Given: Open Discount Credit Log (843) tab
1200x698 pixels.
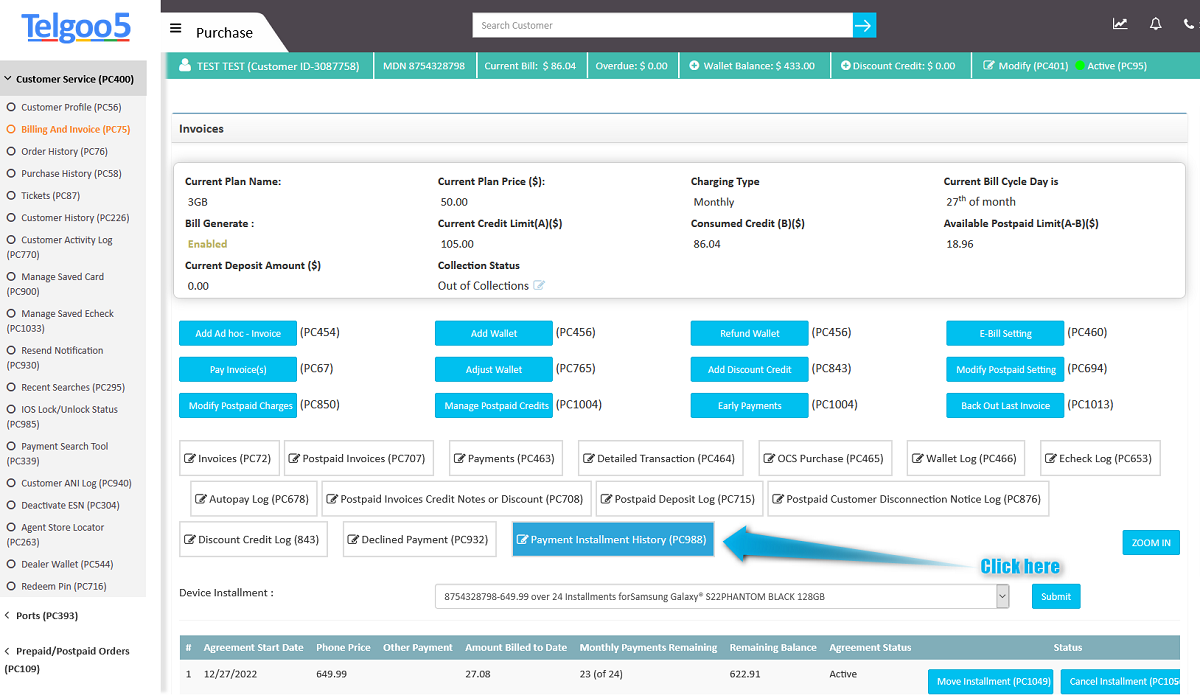Looking at the screenshot, I should [253, 540].
